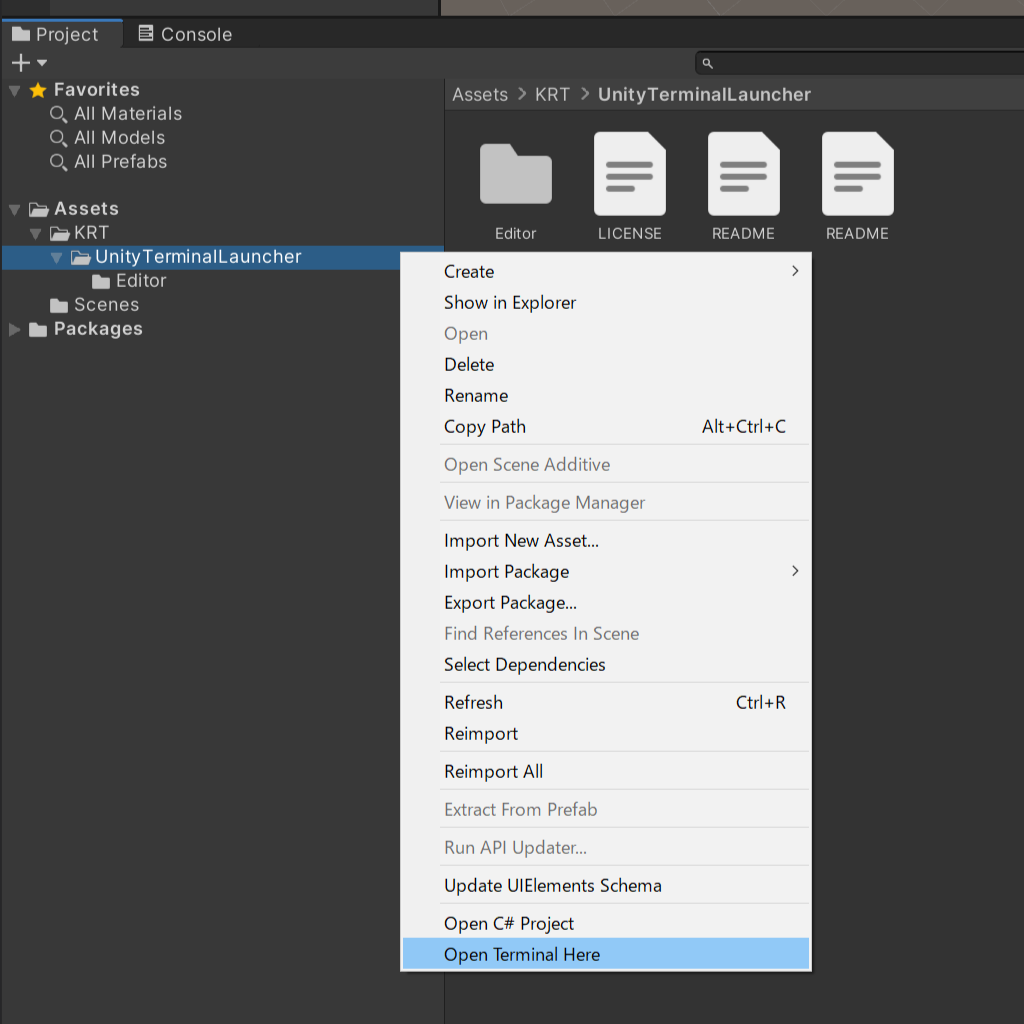Open the Create submenu

(x=605, y=271)
